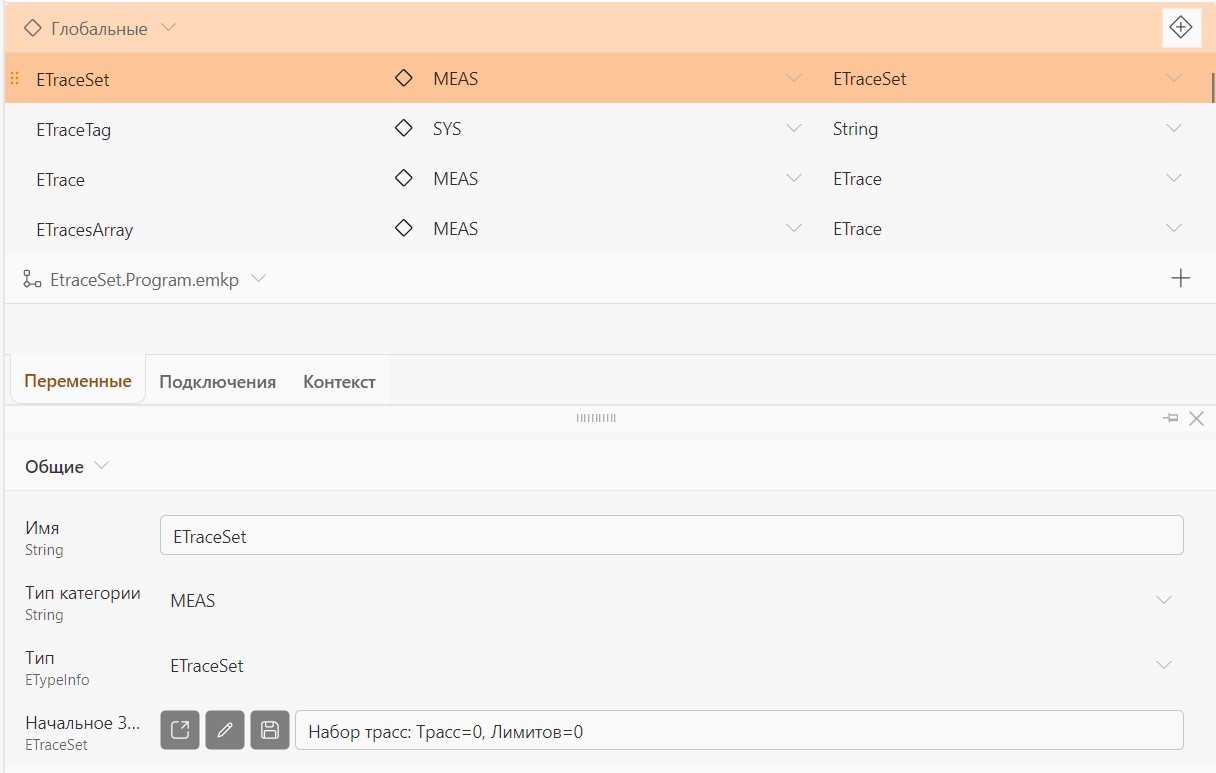Click MEAS value in Тип категории property

click(192, 601)
